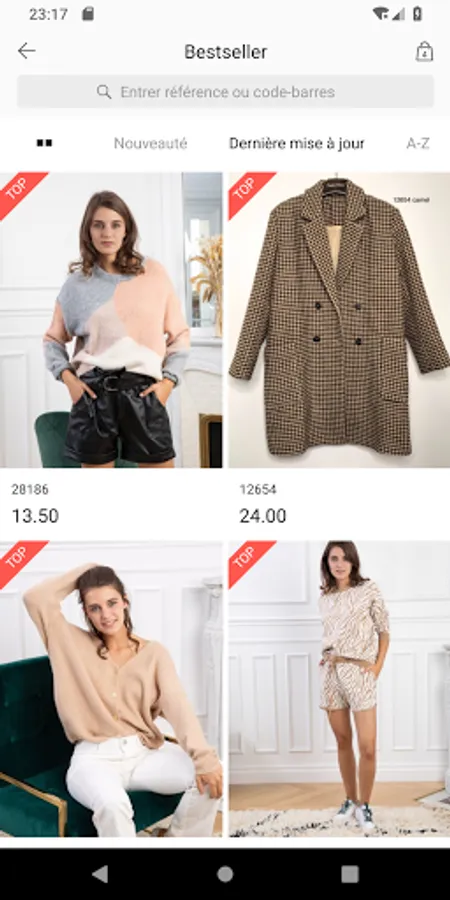This screenshot has height=900, width=450.
Task: Tap the back arrow icon
Action: [26, 52]
